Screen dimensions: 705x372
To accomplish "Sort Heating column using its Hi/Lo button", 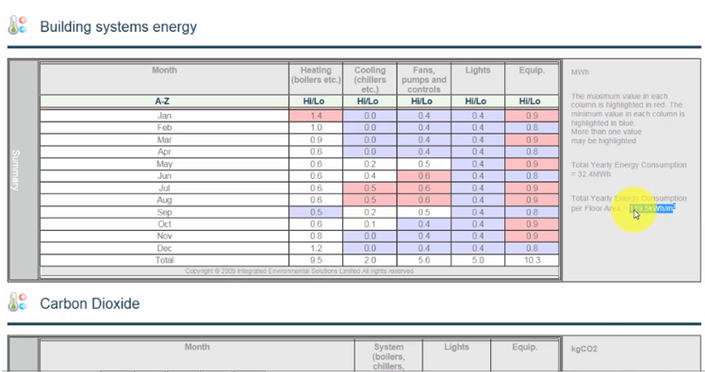I will [x=316, y=101].
